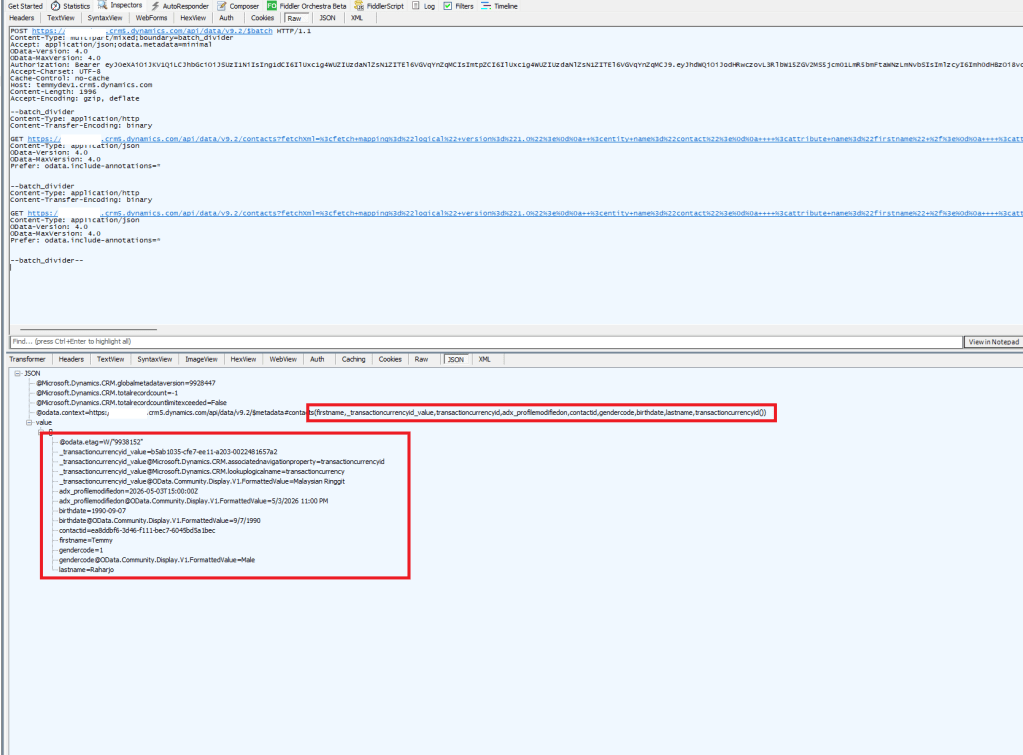1023x755 pixels.
Task: Open request TextView tab
Action: [x=61, y=18]
